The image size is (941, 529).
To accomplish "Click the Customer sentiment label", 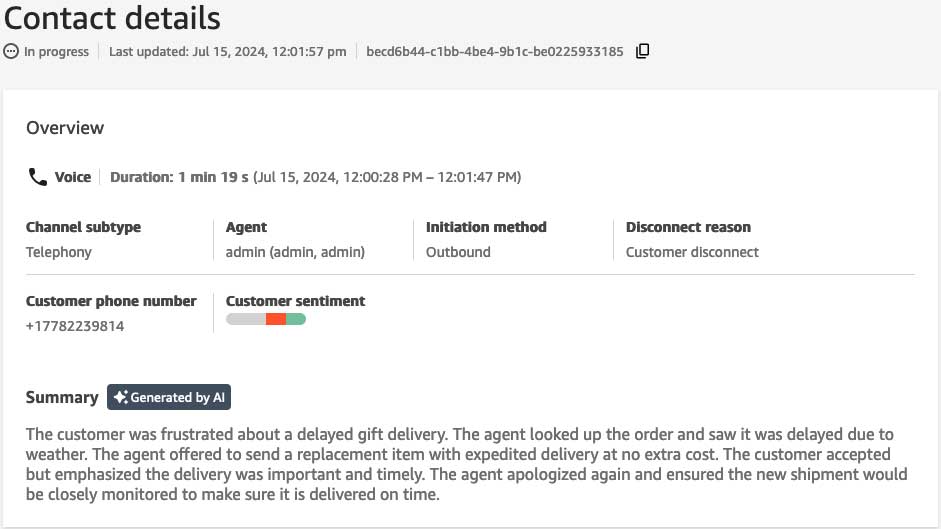I will [295, 301].
